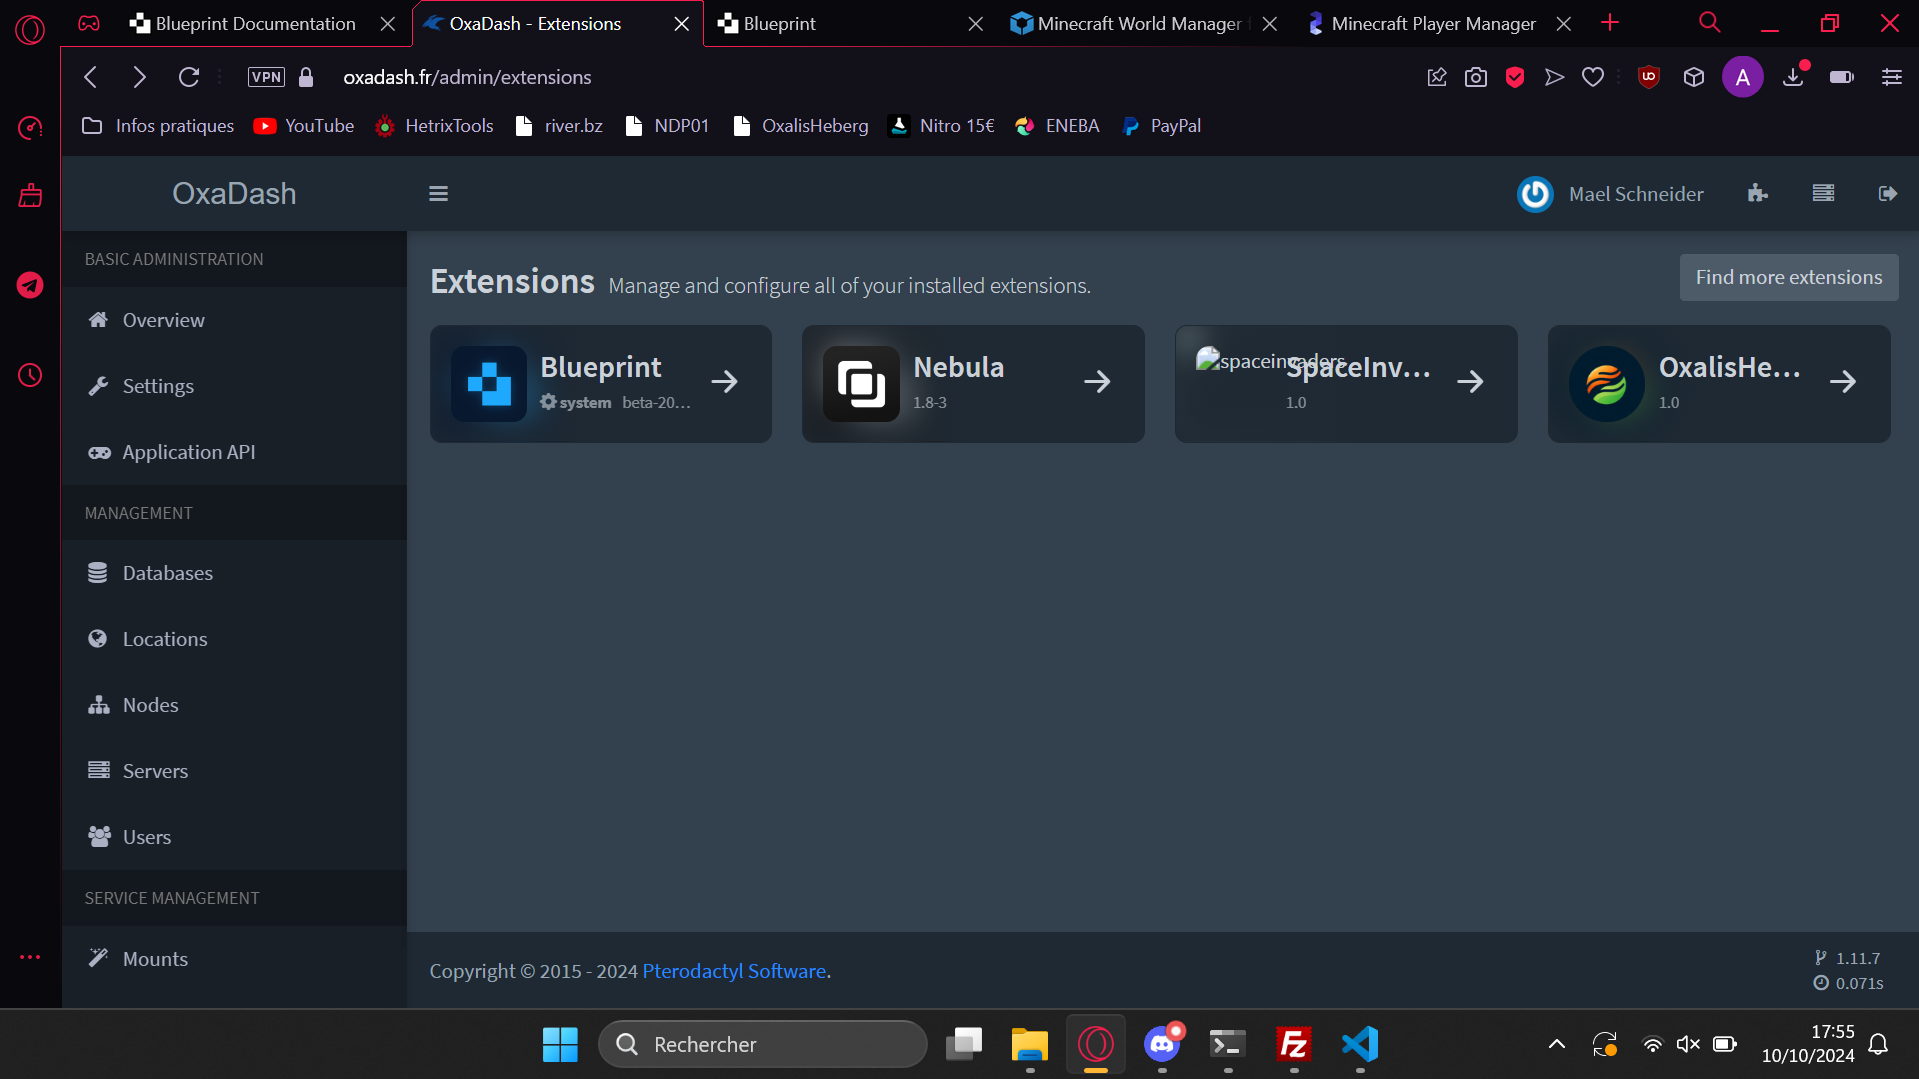Open the Databases management page
Screen dimensions: 1919x1079
(234, 573)
